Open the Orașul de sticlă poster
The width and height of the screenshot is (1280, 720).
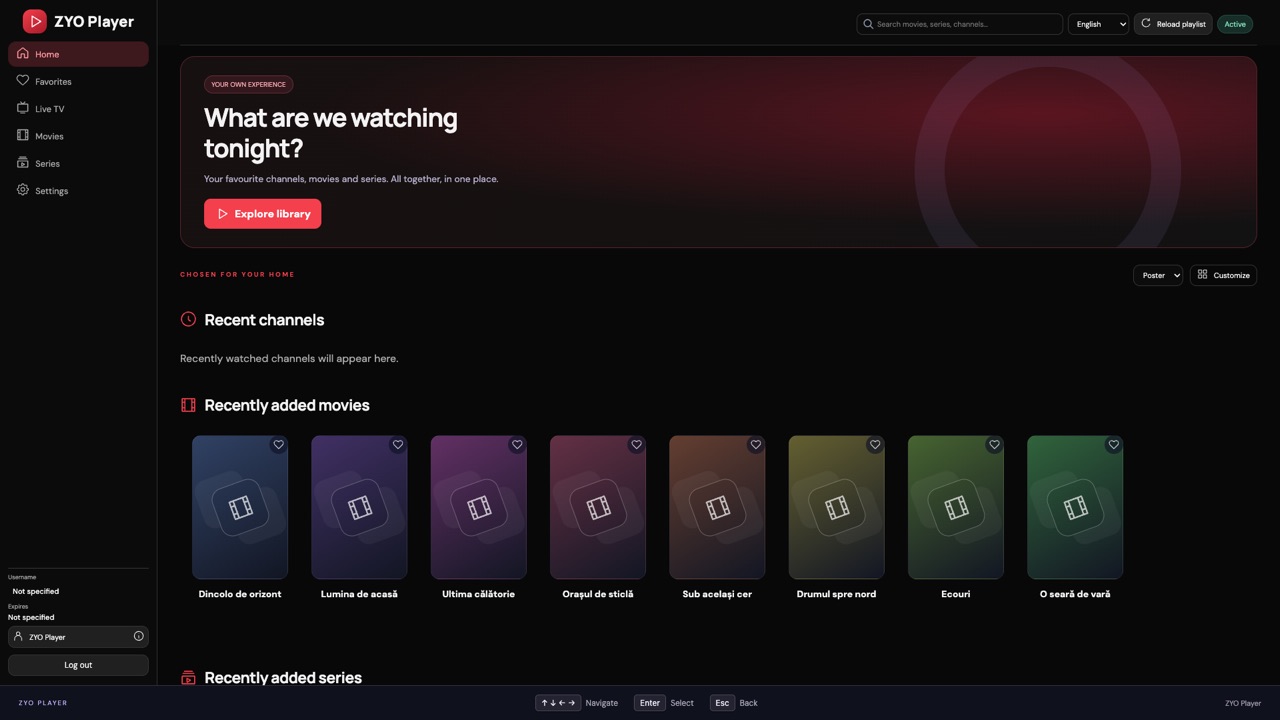[598, 507]
